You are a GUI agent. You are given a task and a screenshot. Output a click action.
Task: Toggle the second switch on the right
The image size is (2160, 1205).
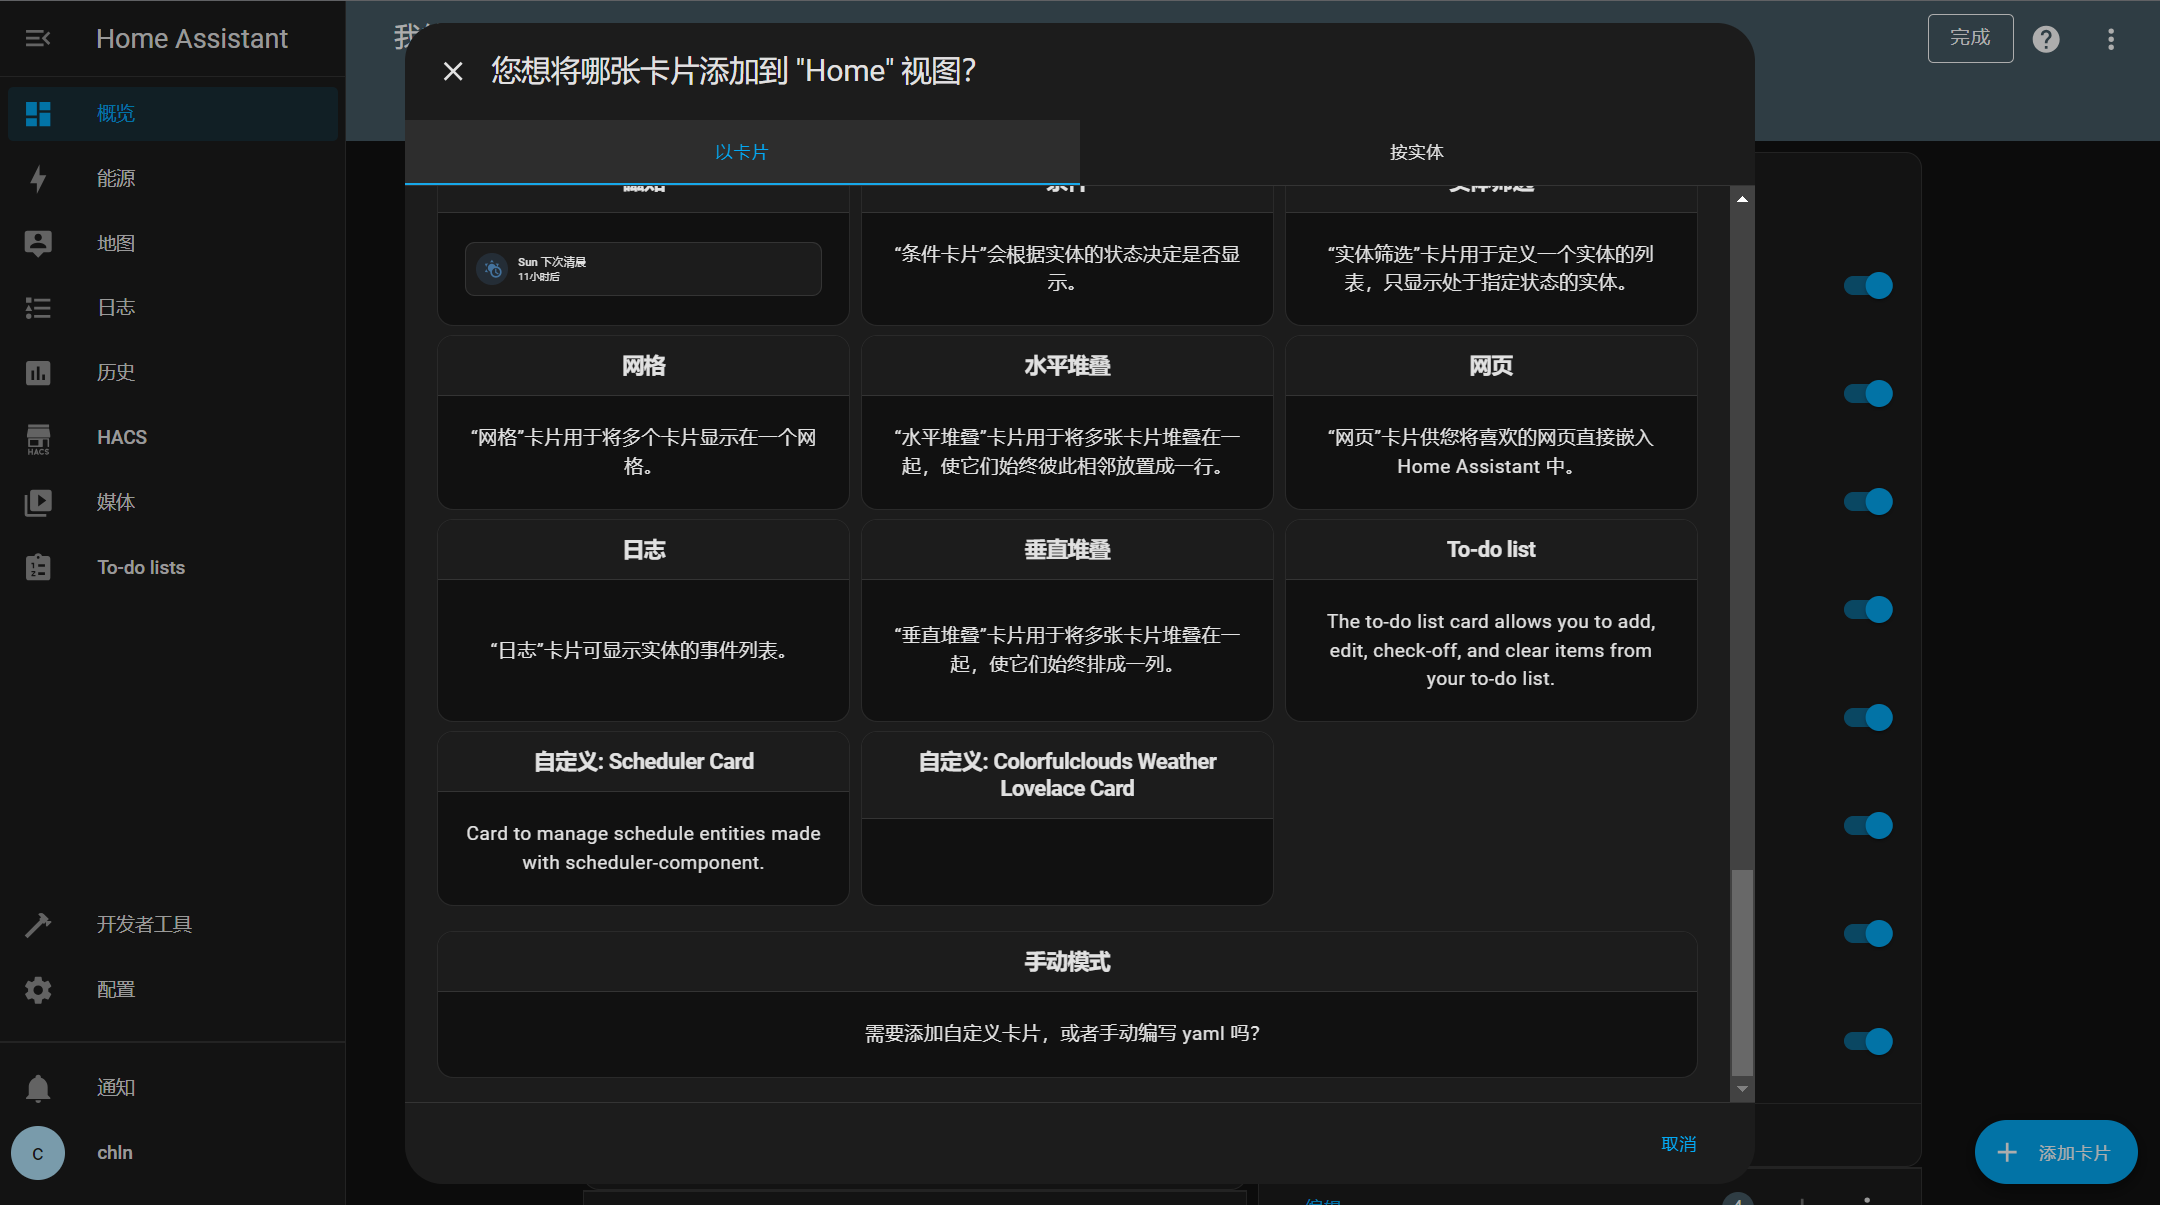click(x=1868, y=393)
